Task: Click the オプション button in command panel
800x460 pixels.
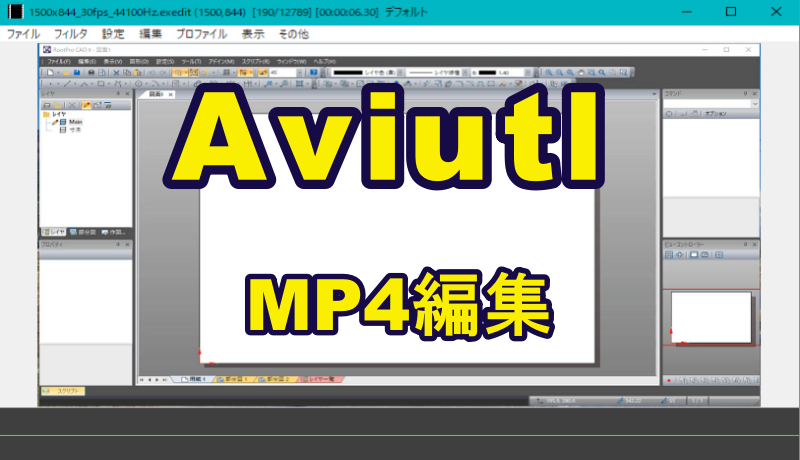Action: point(715,113)
